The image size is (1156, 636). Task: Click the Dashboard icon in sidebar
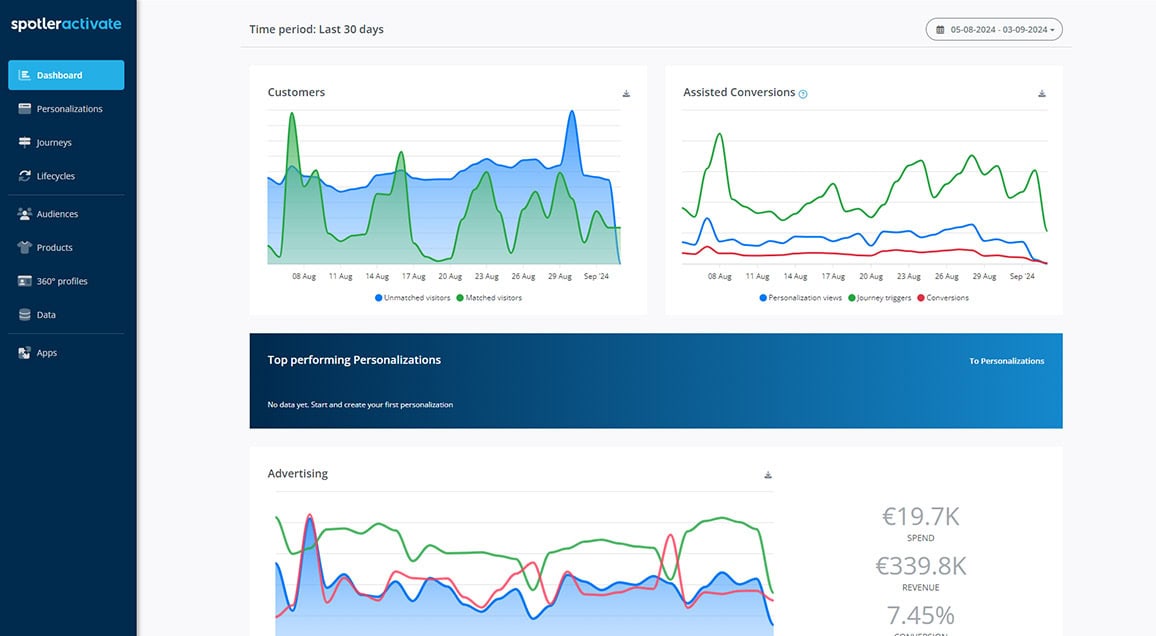(x=25, y=75)
